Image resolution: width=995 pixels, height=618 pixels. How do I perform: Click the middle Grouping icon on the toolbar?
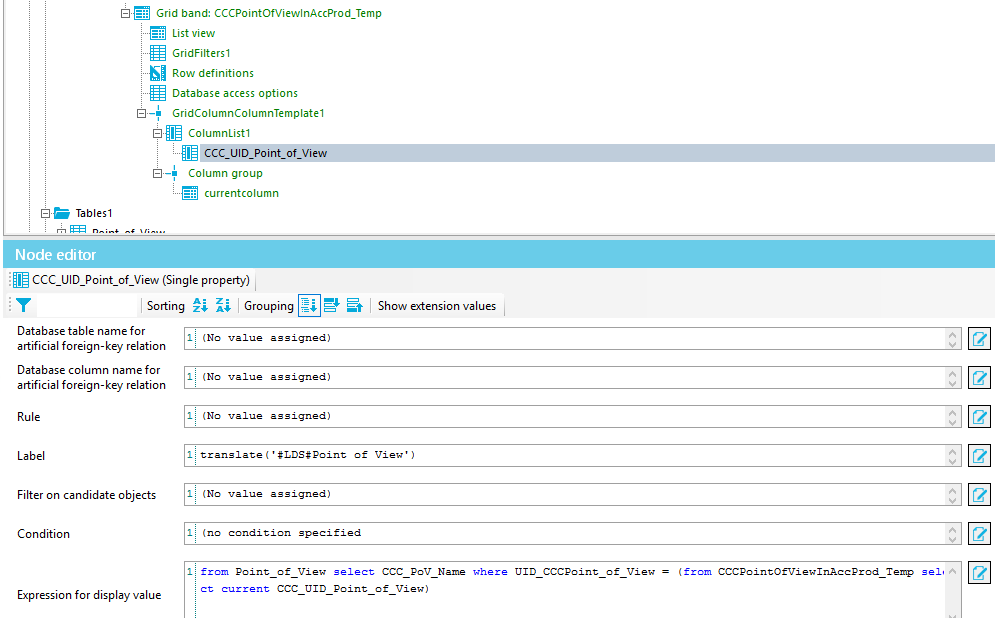331,305
